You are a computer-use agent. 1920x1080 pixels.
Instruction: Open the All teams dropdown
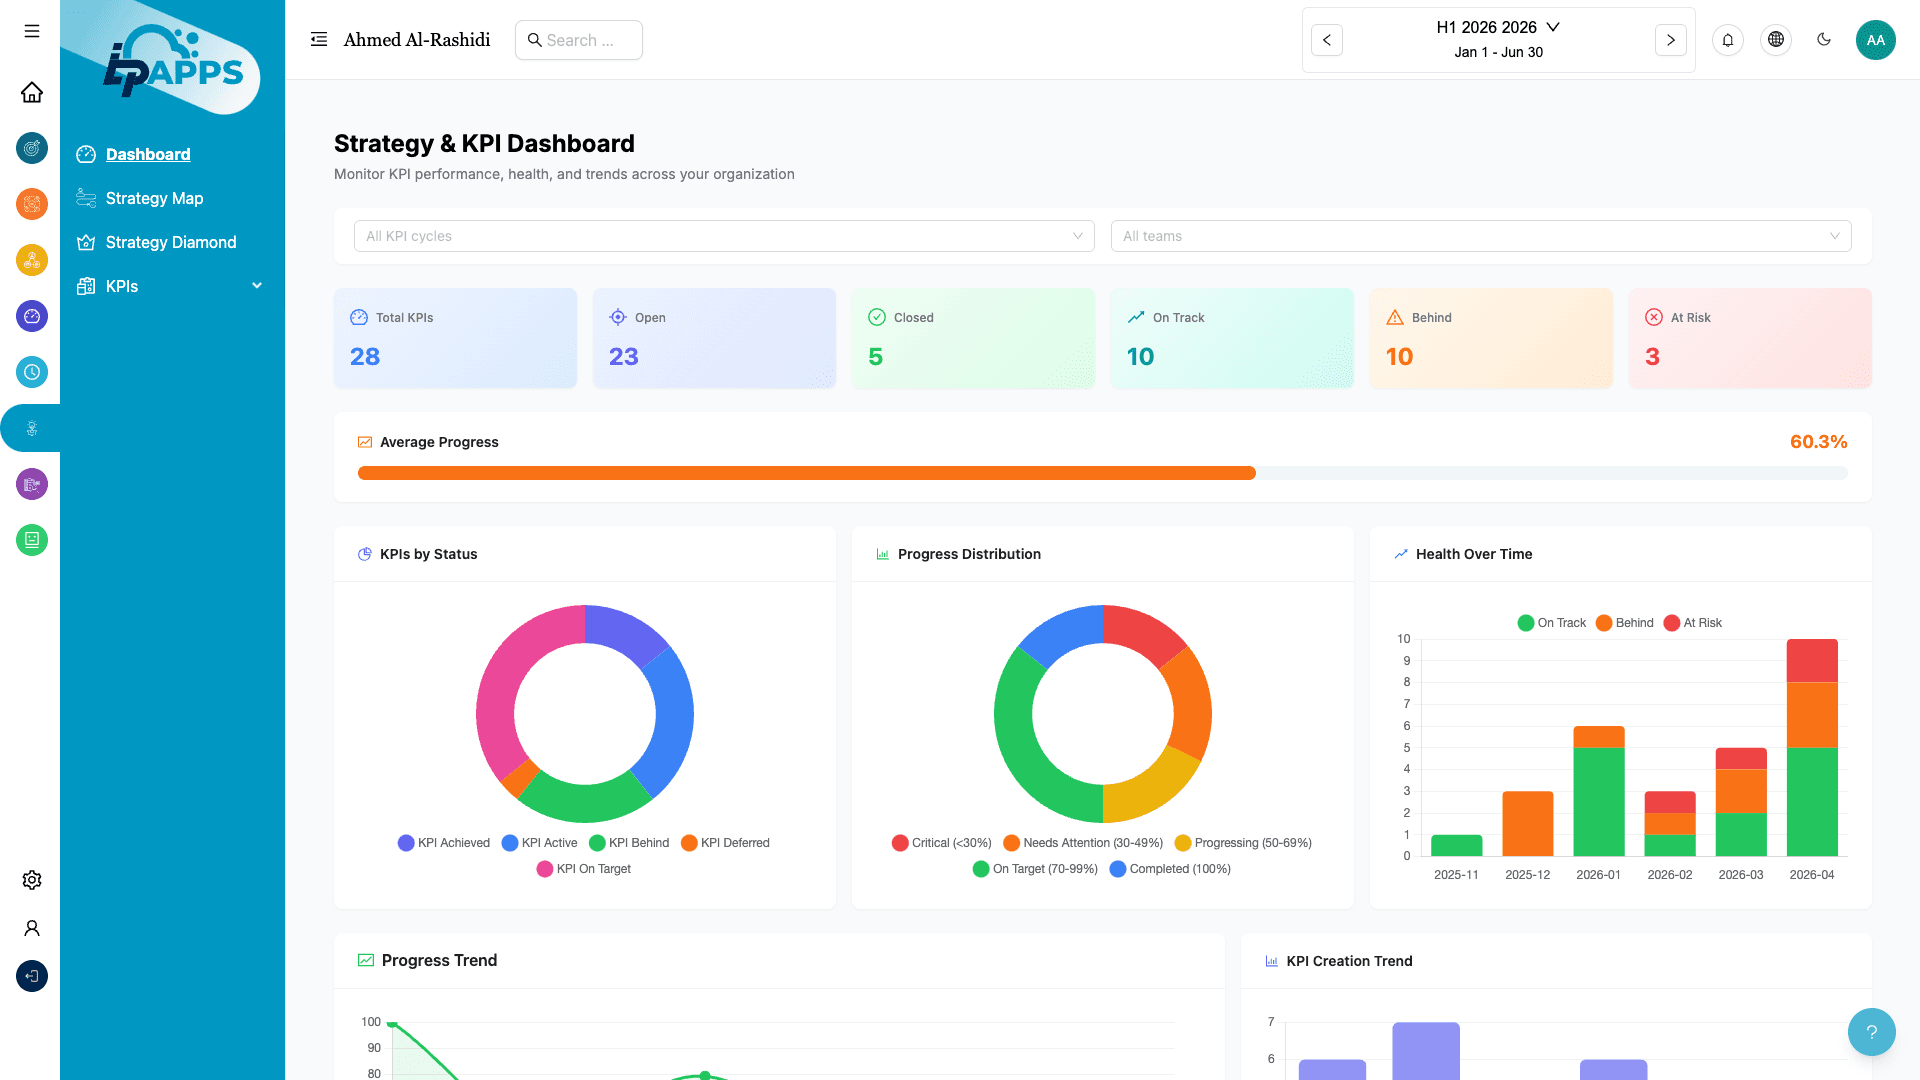click(1481, 236)
